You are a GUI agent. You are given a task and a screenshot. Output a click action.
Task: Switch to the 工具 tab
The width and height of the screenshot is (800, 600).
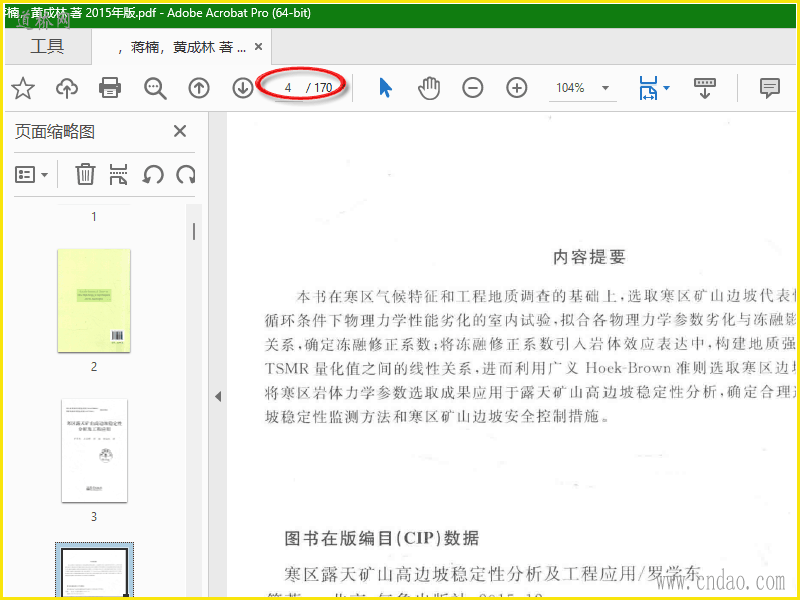[47, 46]
